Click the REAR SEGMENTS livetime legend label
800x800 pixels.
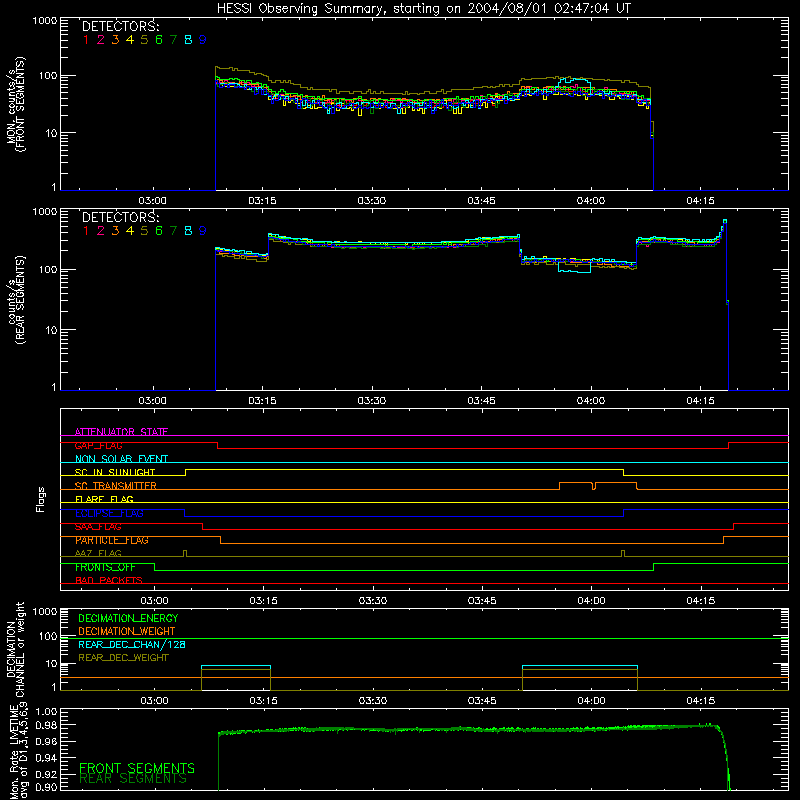click(133, 779)
